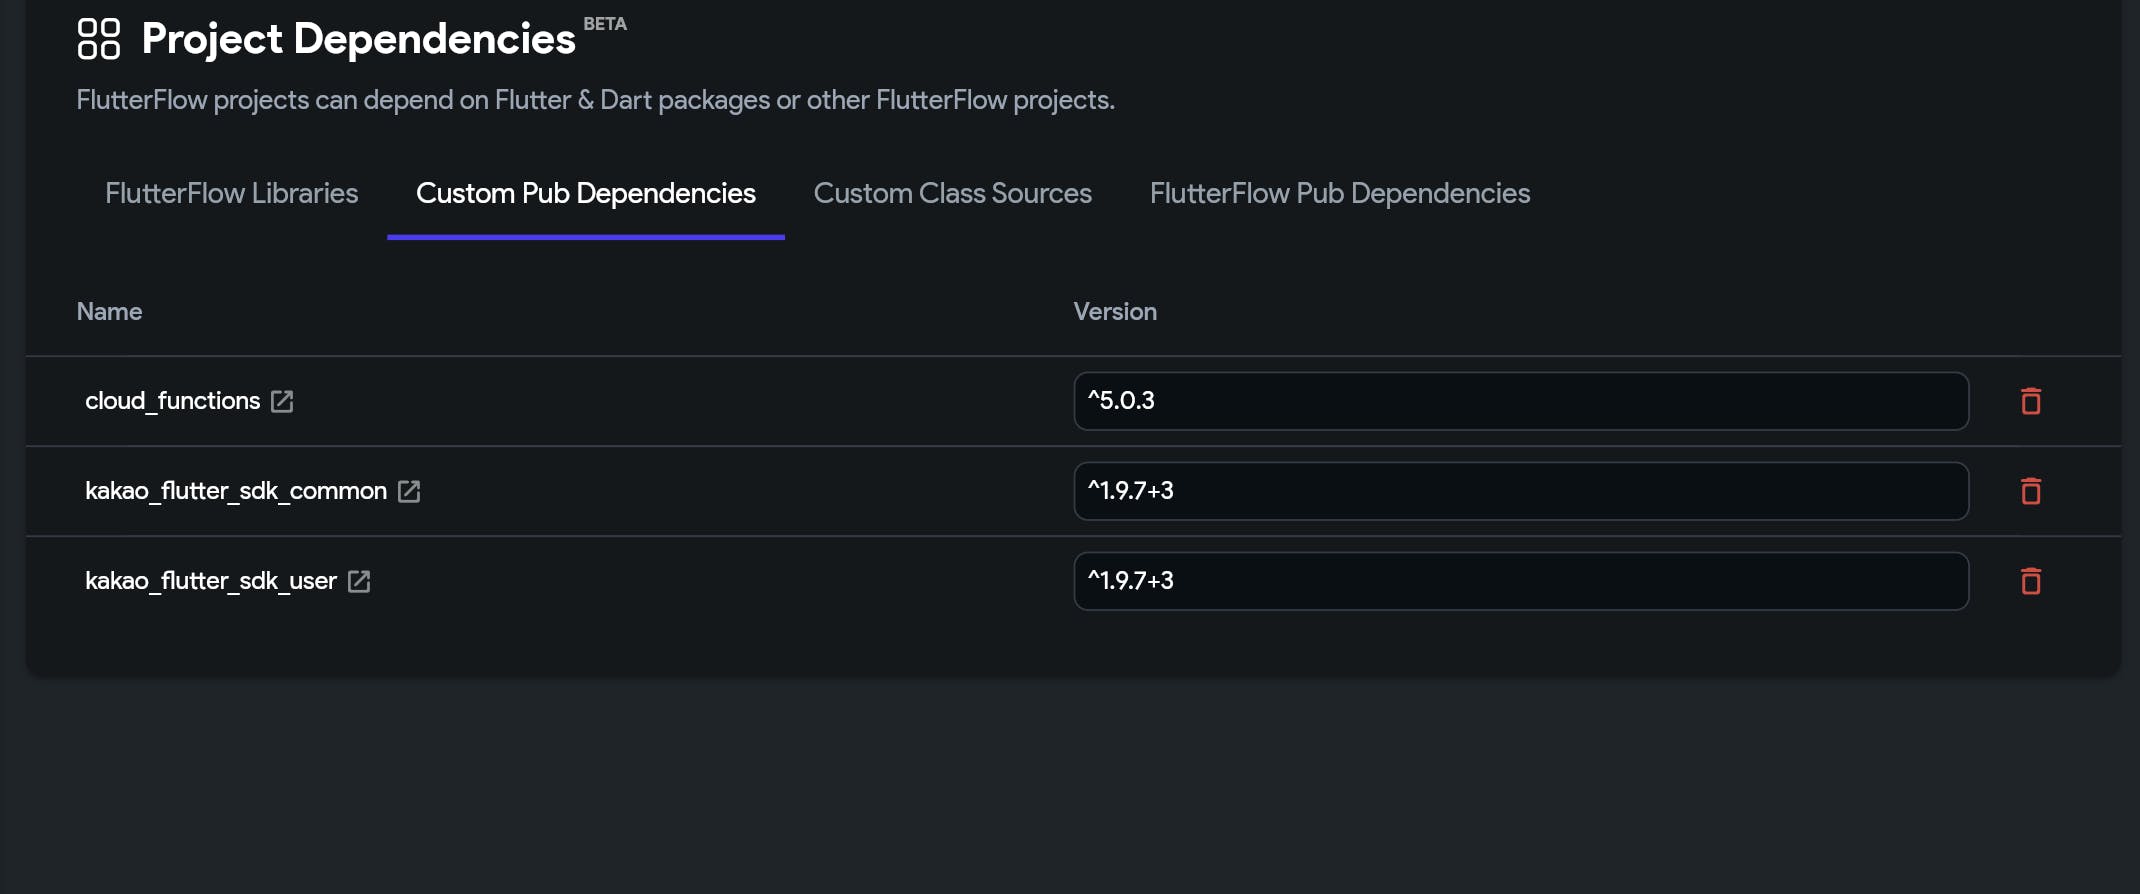
Task: Click the kakao_flutter_sdk_user package name
Action: pos(210,581)
